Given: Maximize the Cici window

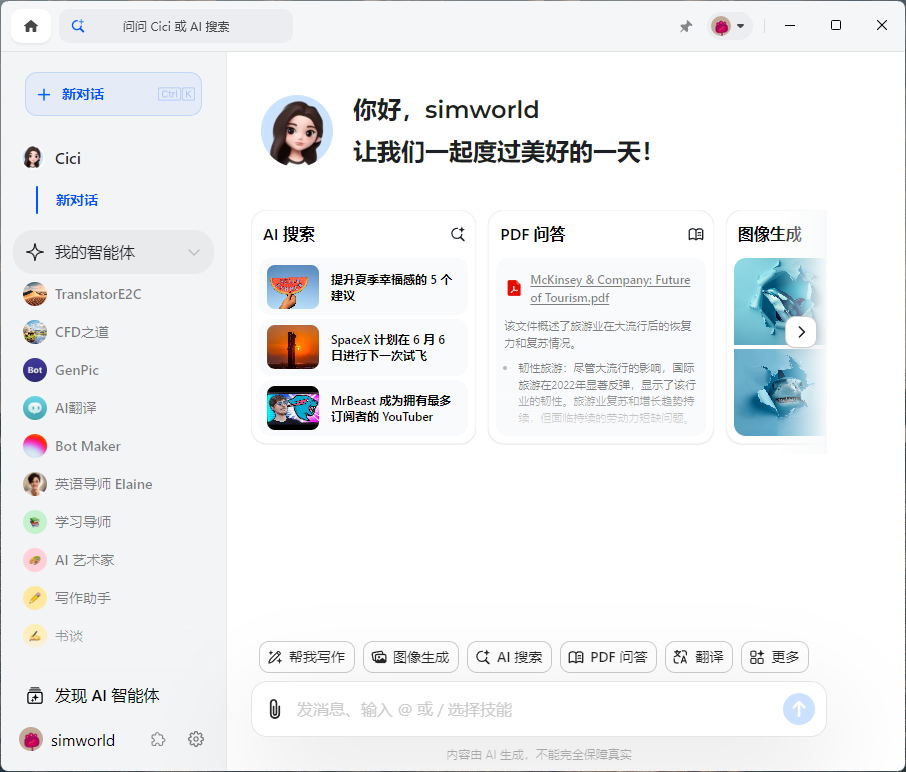Looking at the screenshot, I should 836,25.
